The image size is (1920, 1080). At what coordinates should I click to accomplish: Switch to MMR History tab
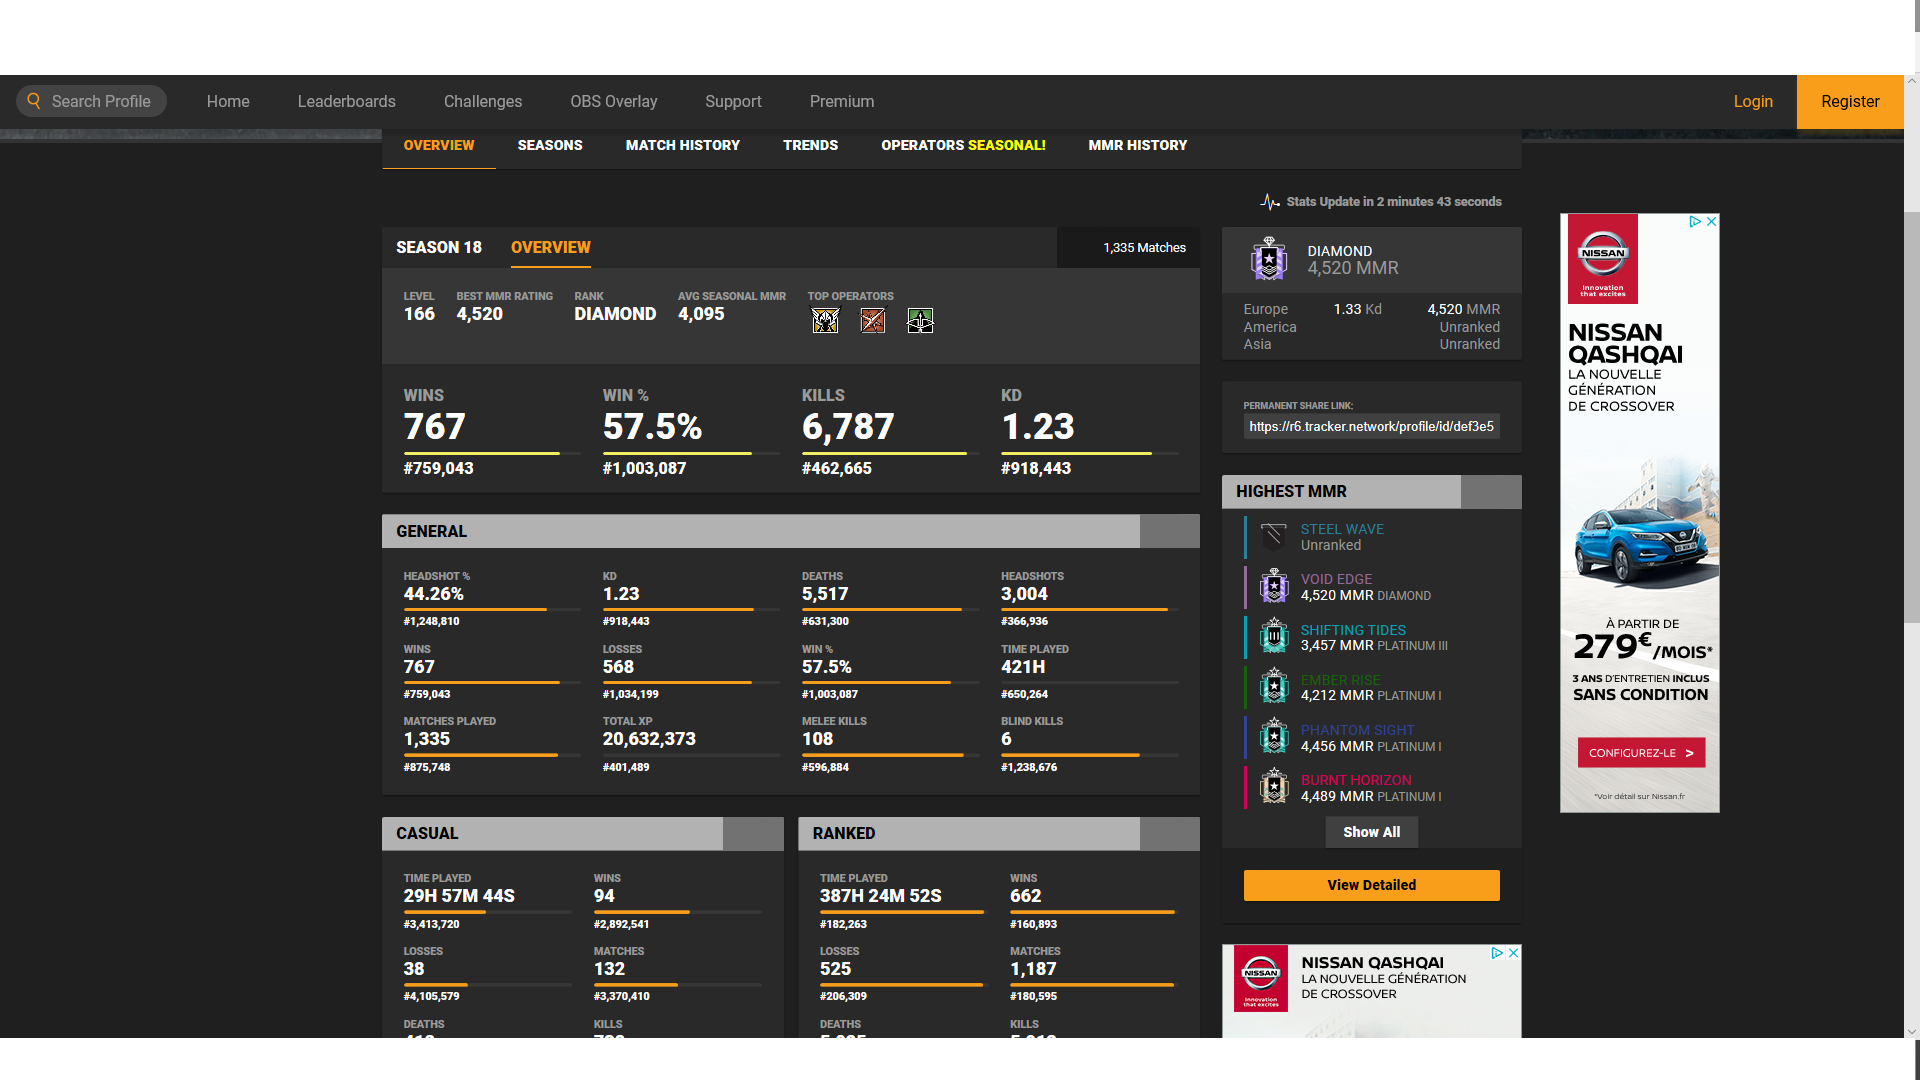pyautogui.click(x=1138, y=146)
